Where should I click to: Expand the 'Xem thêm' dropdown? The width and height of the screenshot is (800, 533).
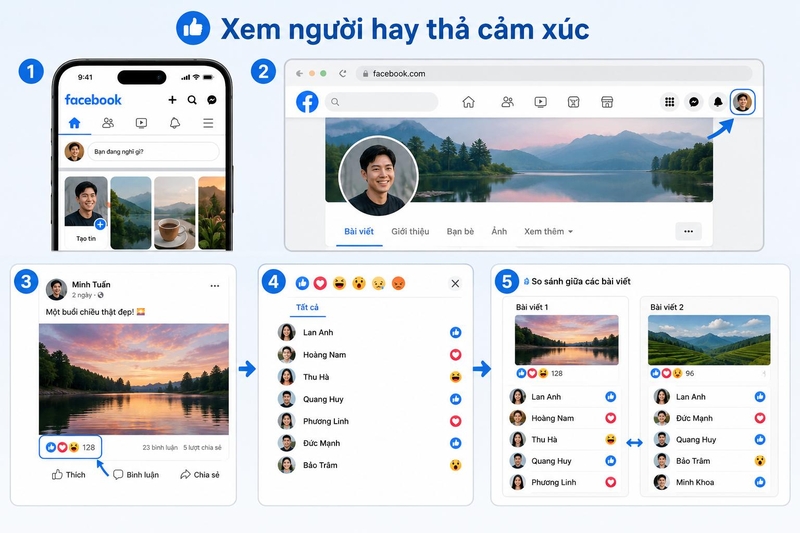pos(548,232)
